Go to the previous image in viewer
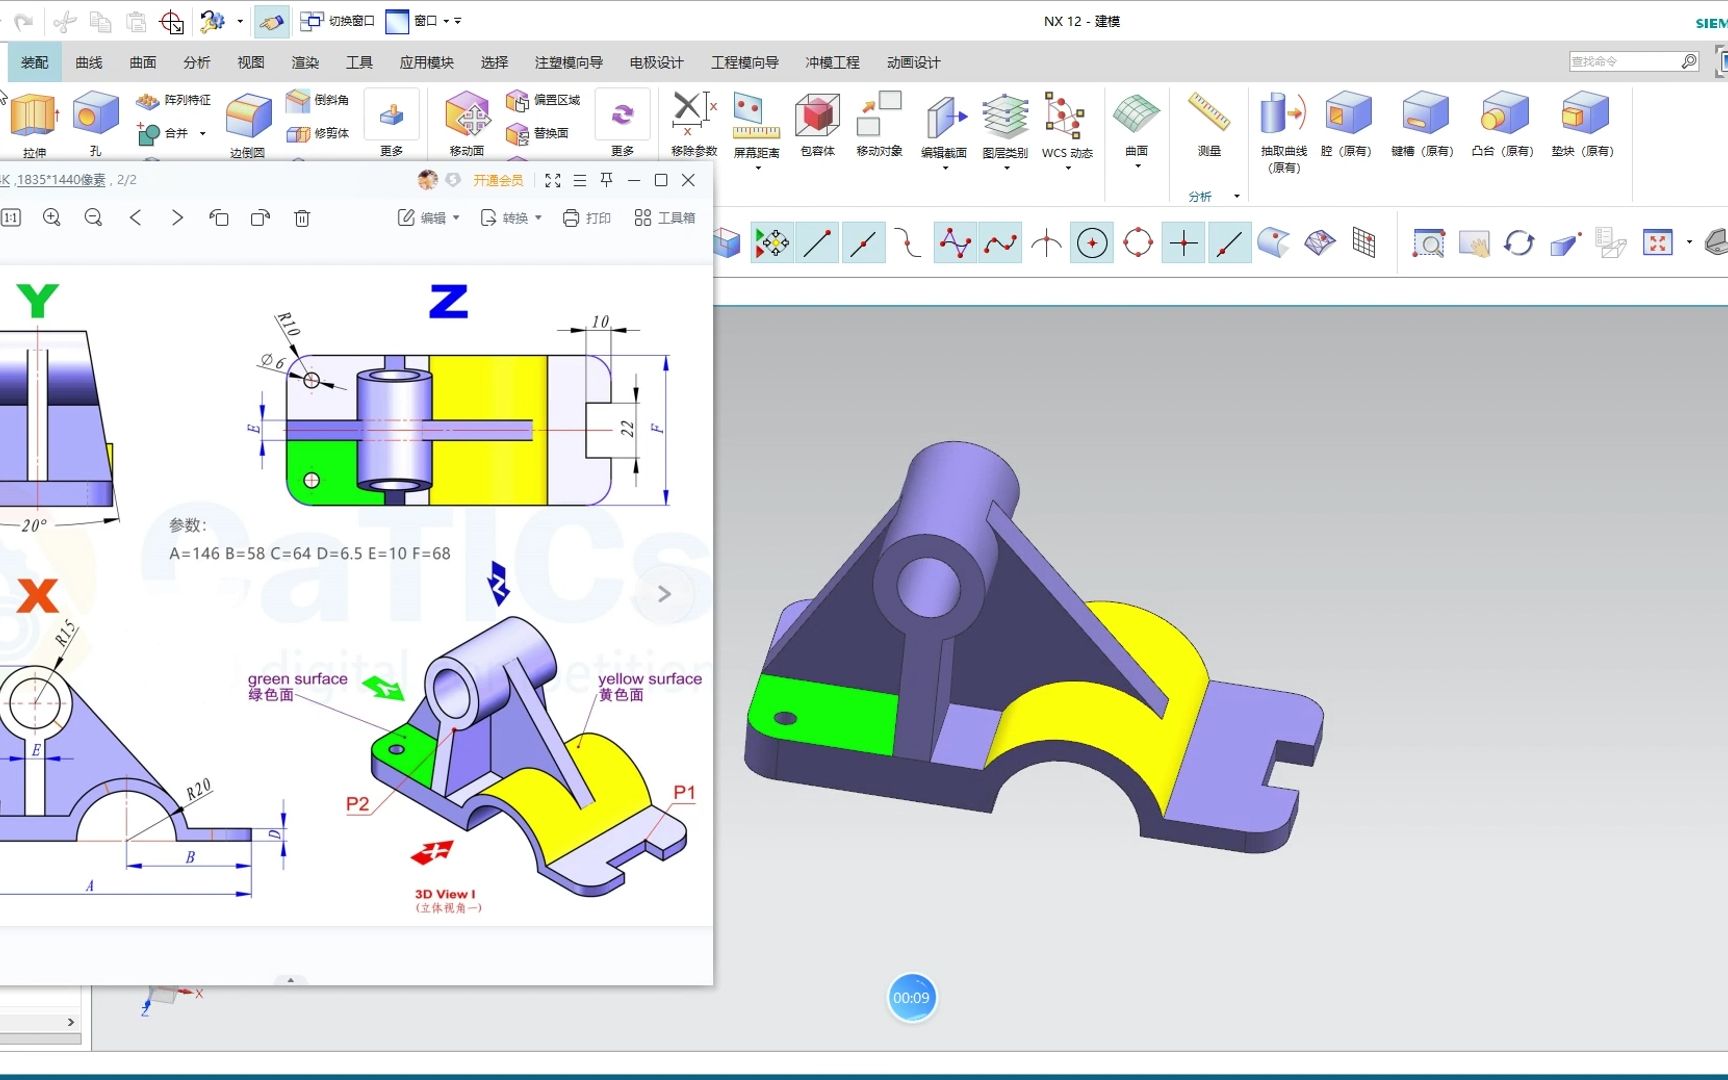Image resolution: width=1728 pixels, height=1080 pixels. pos(135,218)
